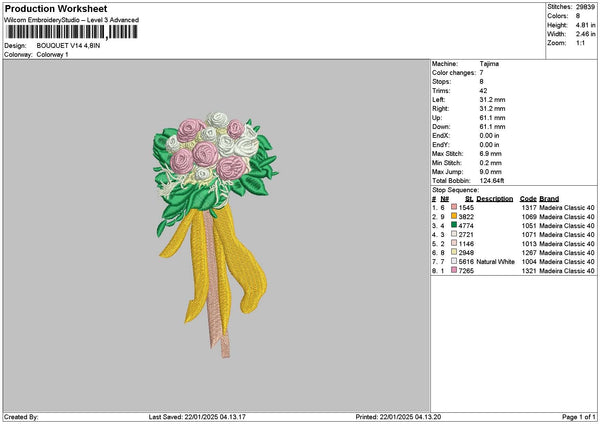Pick the green swatch for thread 4774
The height and width of the screenshot is (424, 600).
[x=454, y=225]
